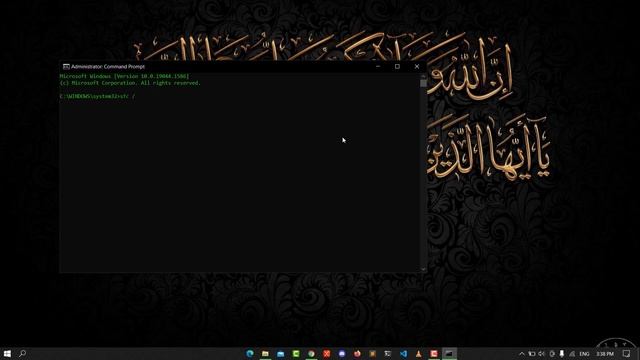Open the red X app in taskbar
Viewport: 640px width, 360px height.
click(x=327, y=353)
